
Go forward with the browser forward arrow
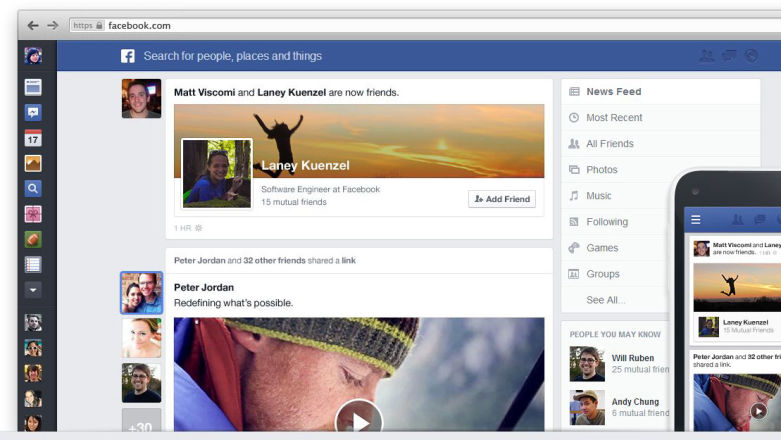pos(53,25)
